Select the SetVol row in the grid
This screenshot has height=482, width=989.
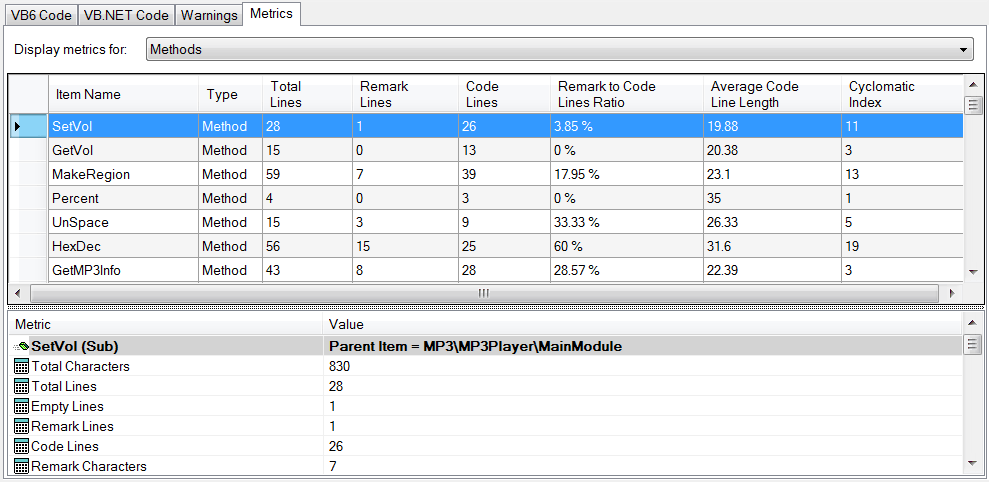(x=486, y=126)
